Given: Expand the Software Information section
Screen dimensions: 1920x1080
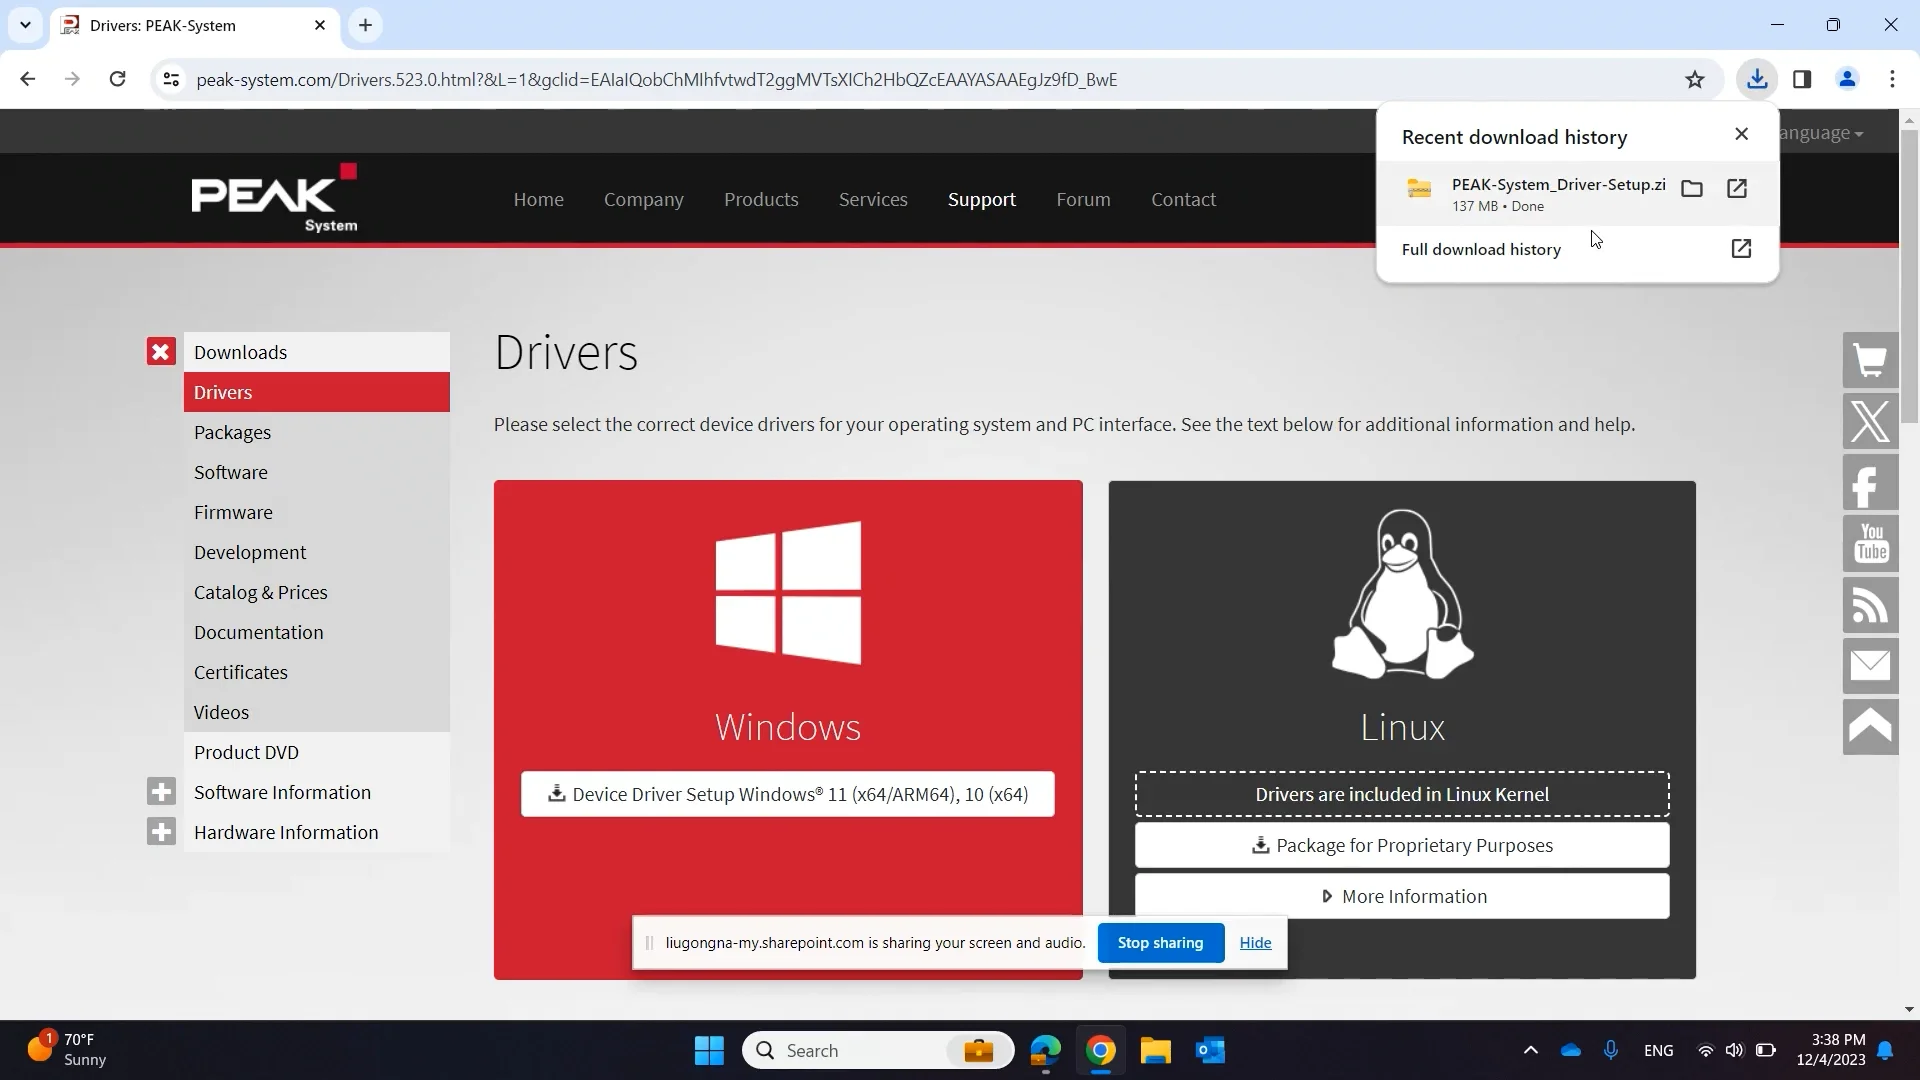Looking at the screenshot, I should click(161, 792).
